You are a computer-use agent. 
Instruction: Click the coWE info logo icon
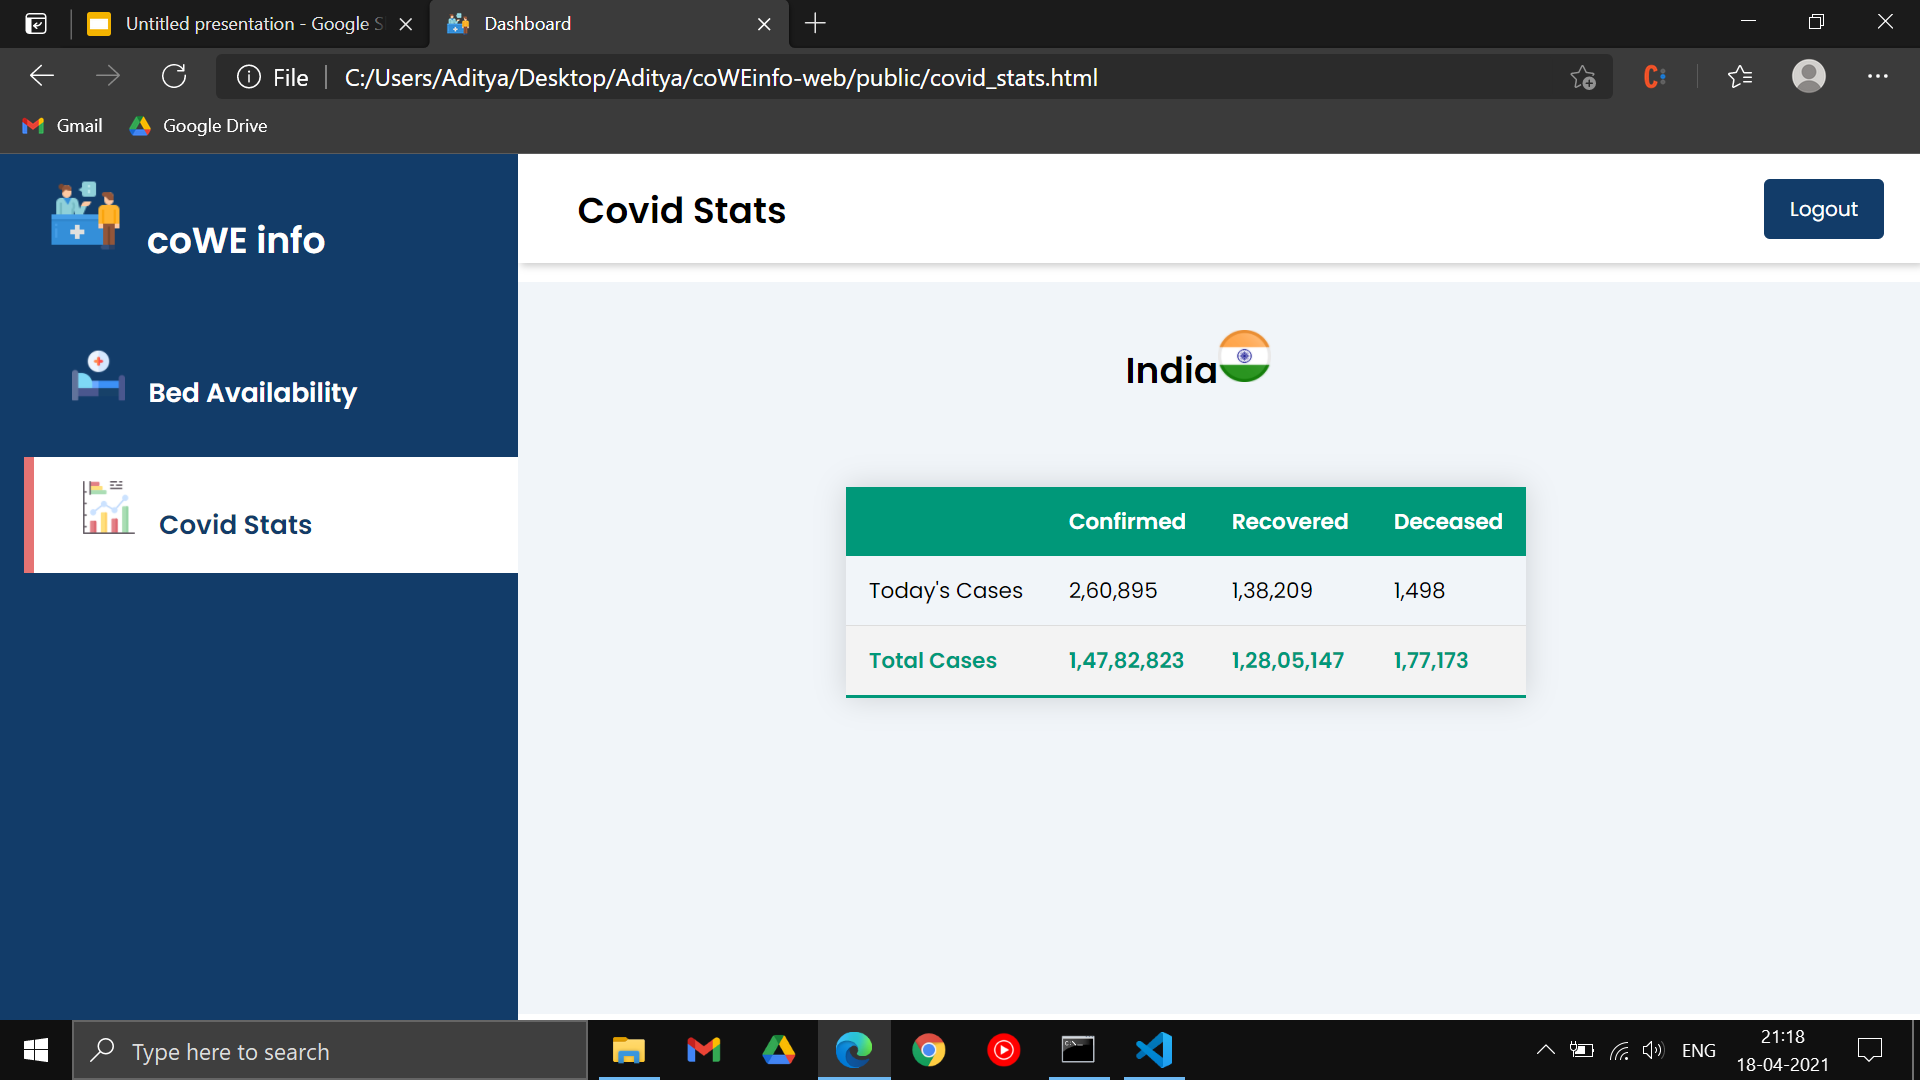coord(86,215)
